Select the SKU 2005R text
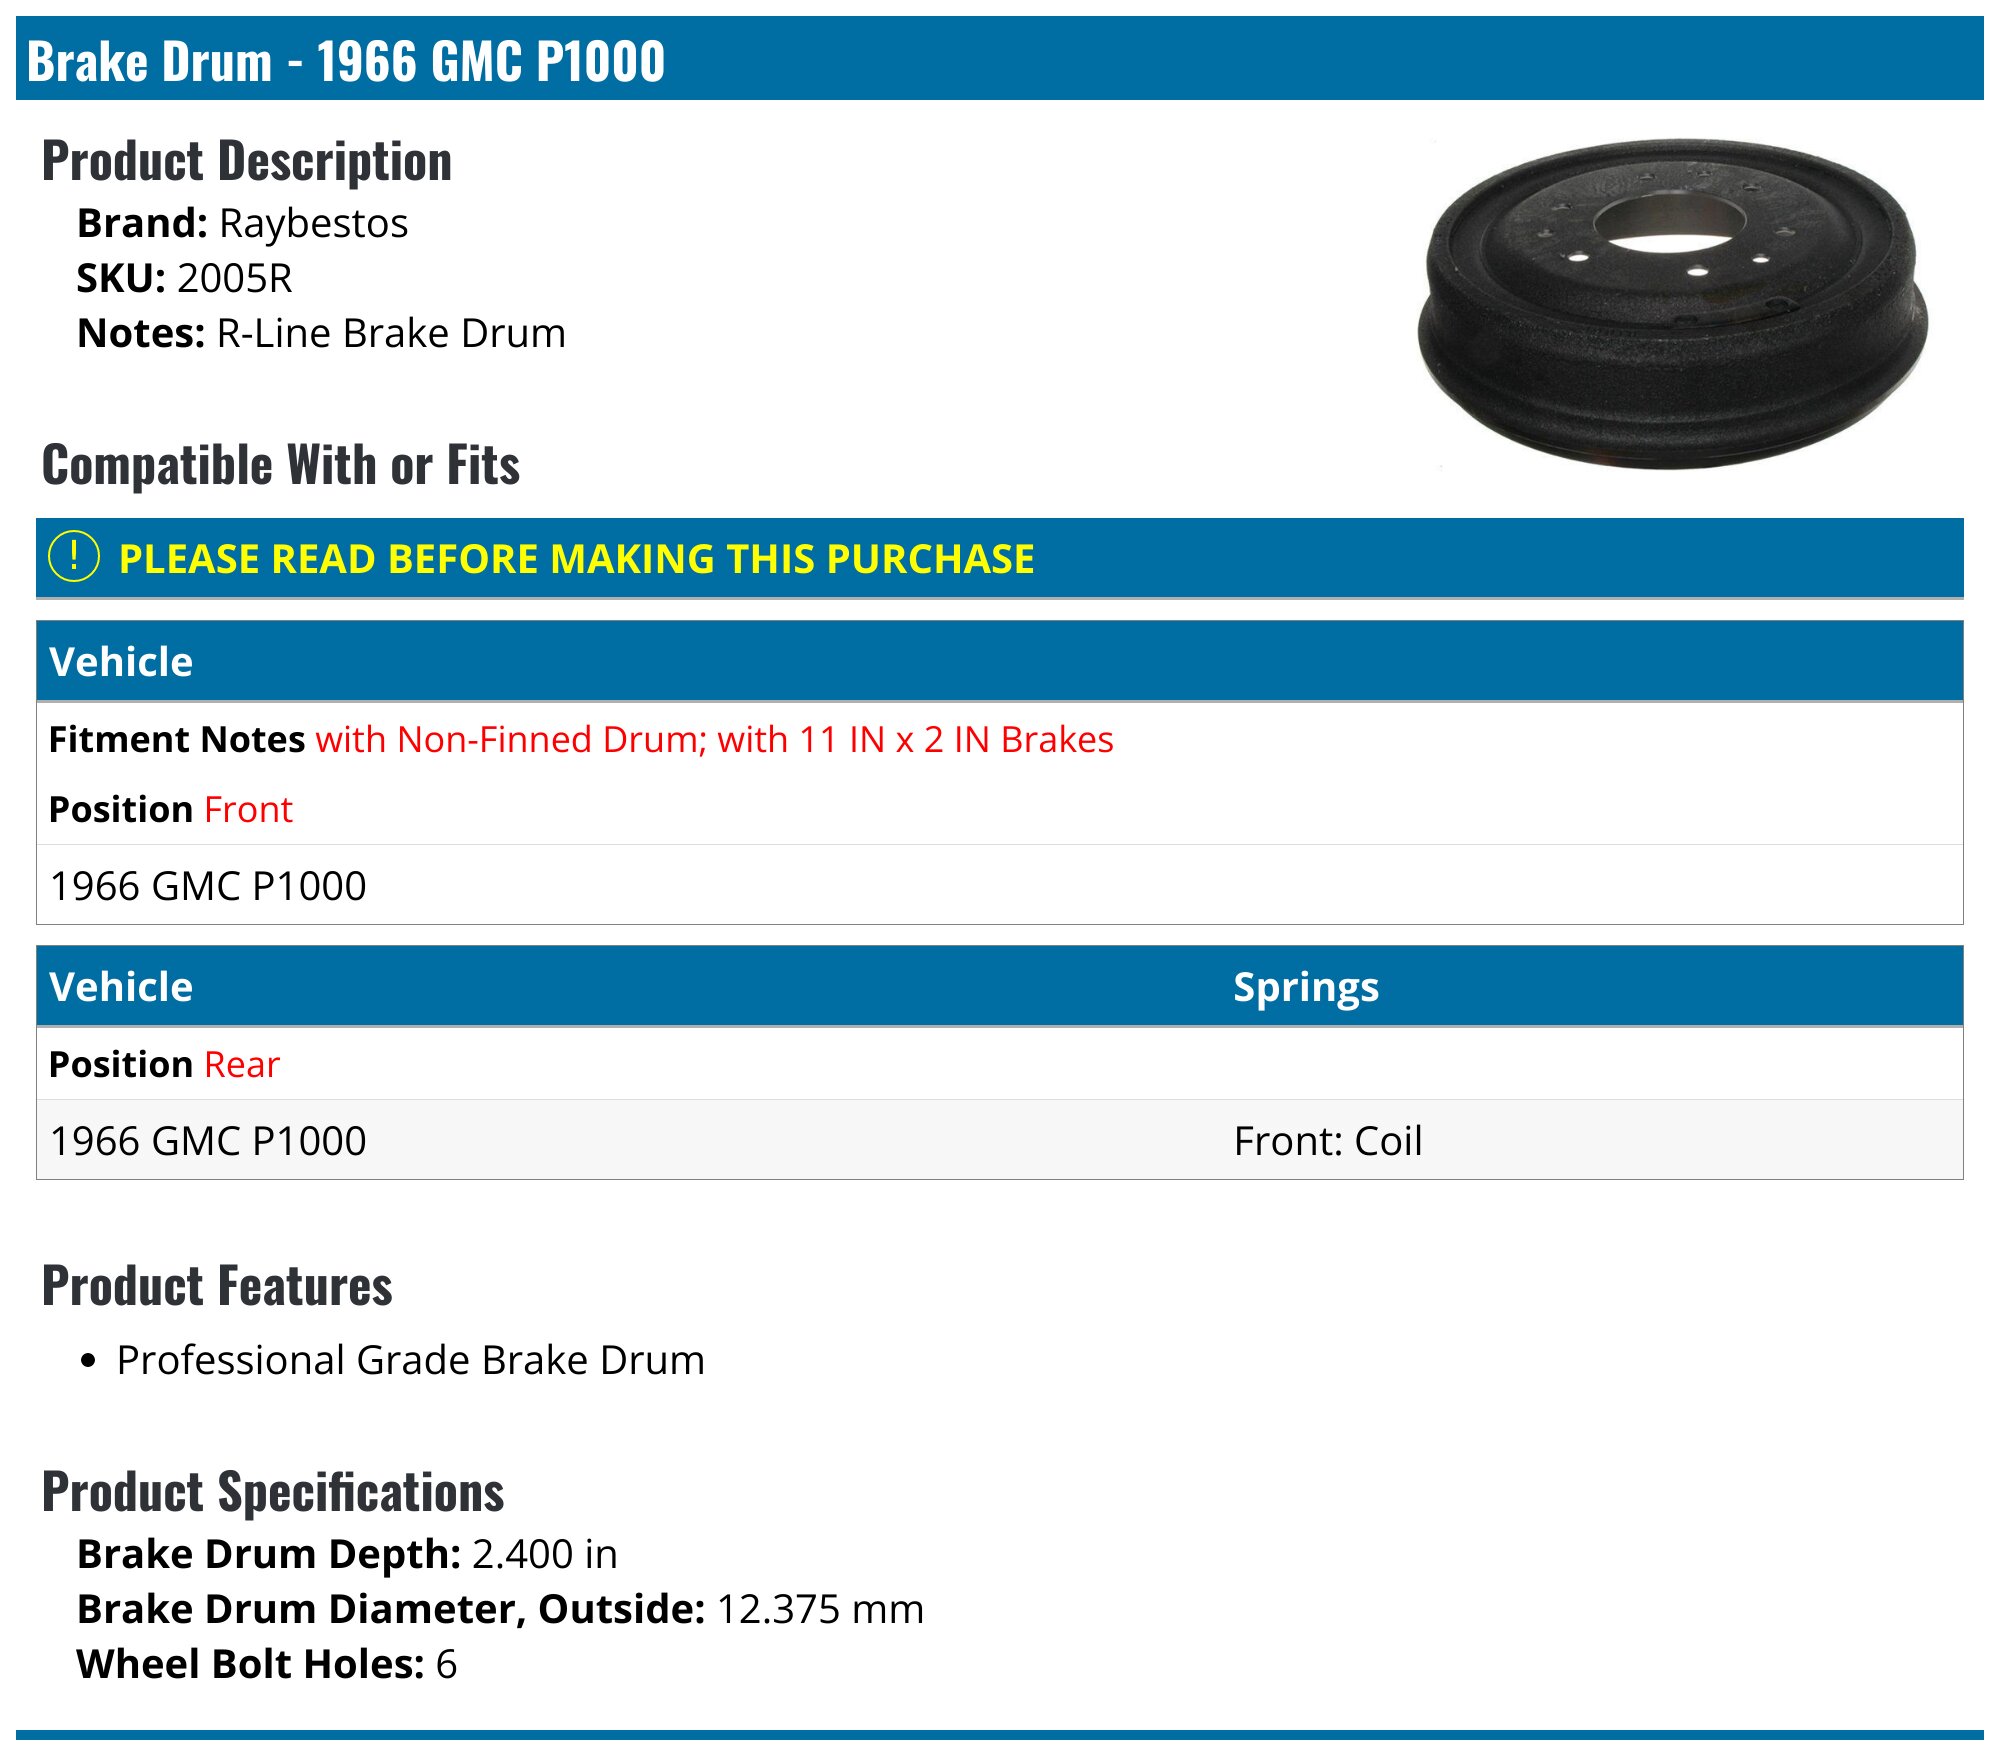2000x1756 pixels. [x=185, y=278]
